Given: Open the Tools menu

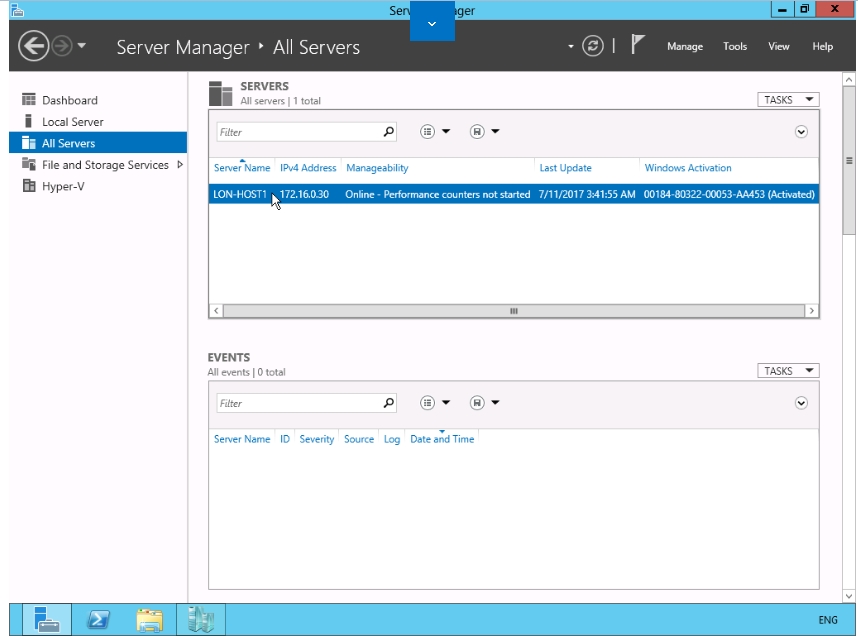Looking at the screenshot, I should click(734, 47).
